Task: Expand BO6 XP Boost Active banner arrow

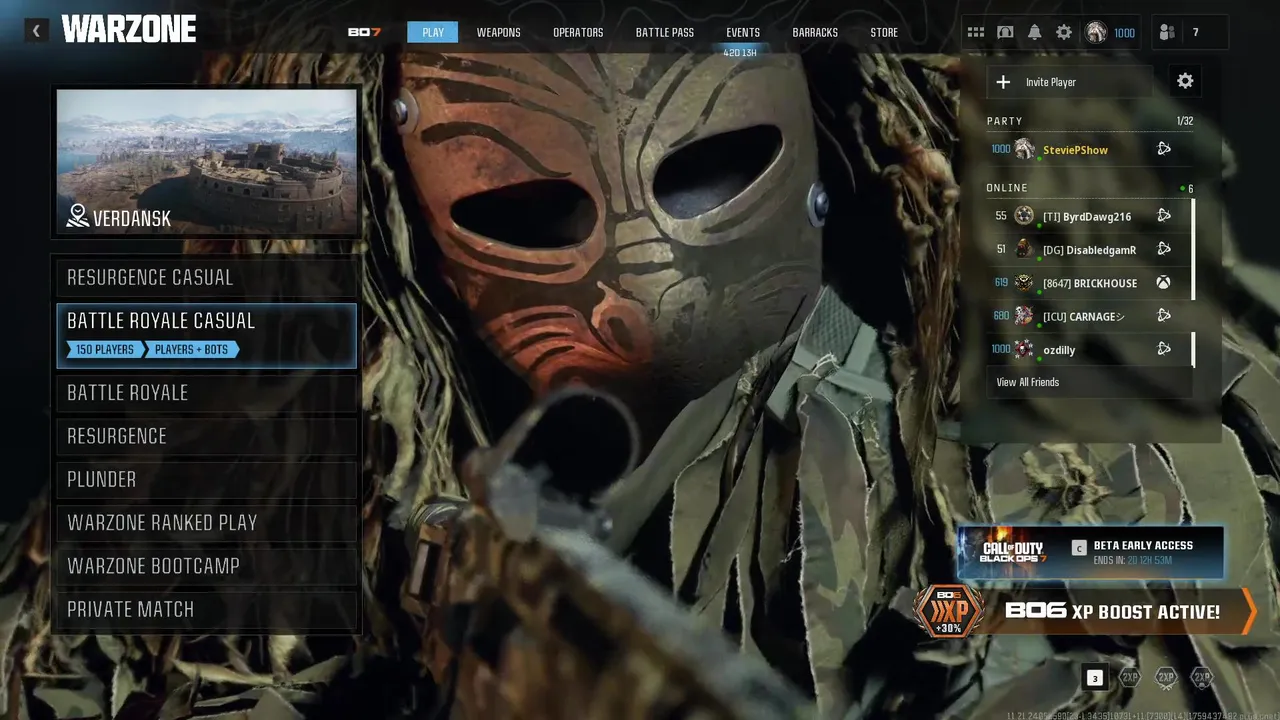Action: (1248, 611)
